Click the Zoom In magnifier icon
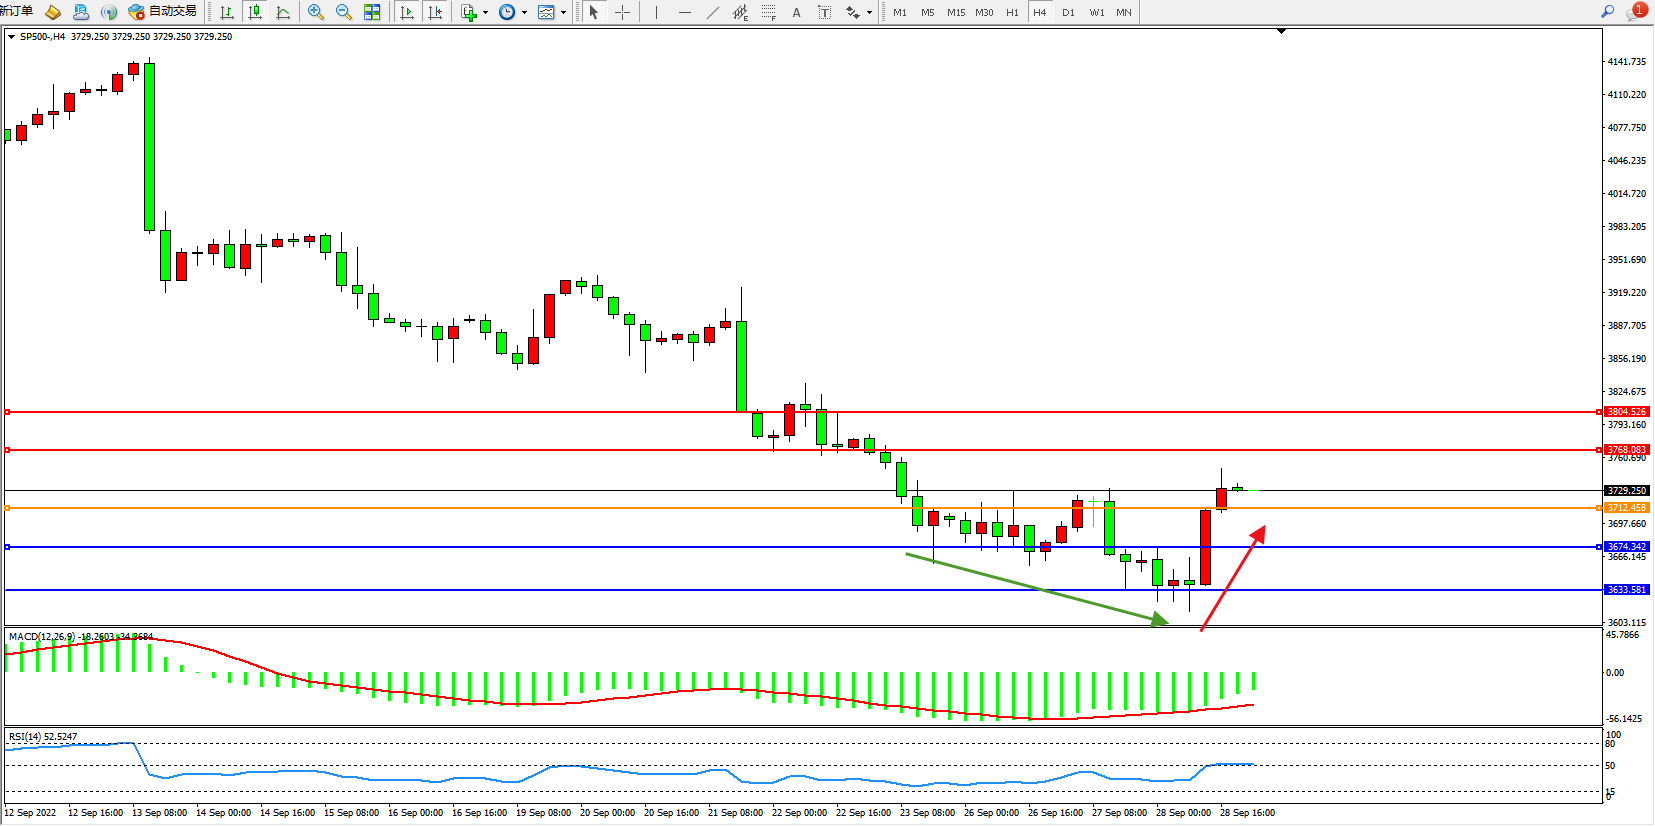The height and width of the screenshot is (826, 1655). coord(316,12)
